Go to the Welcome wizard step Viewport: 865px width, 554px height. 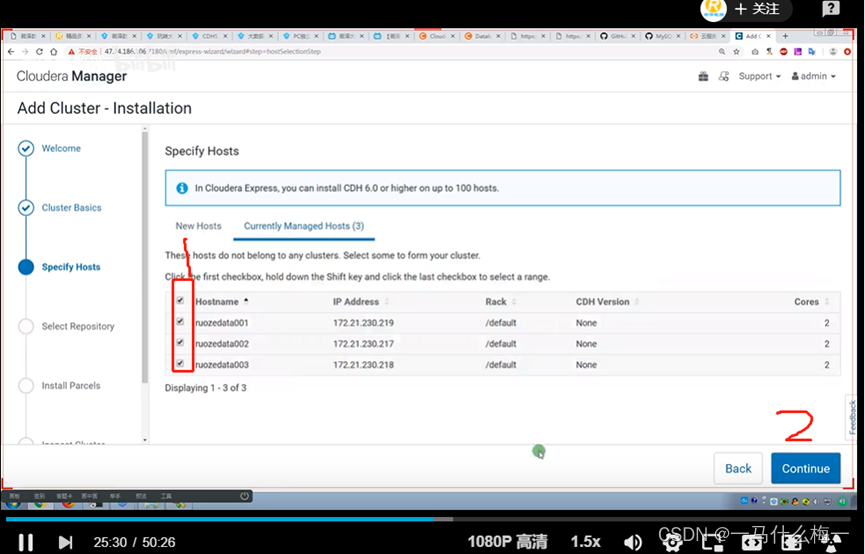(x=61, y=148)
